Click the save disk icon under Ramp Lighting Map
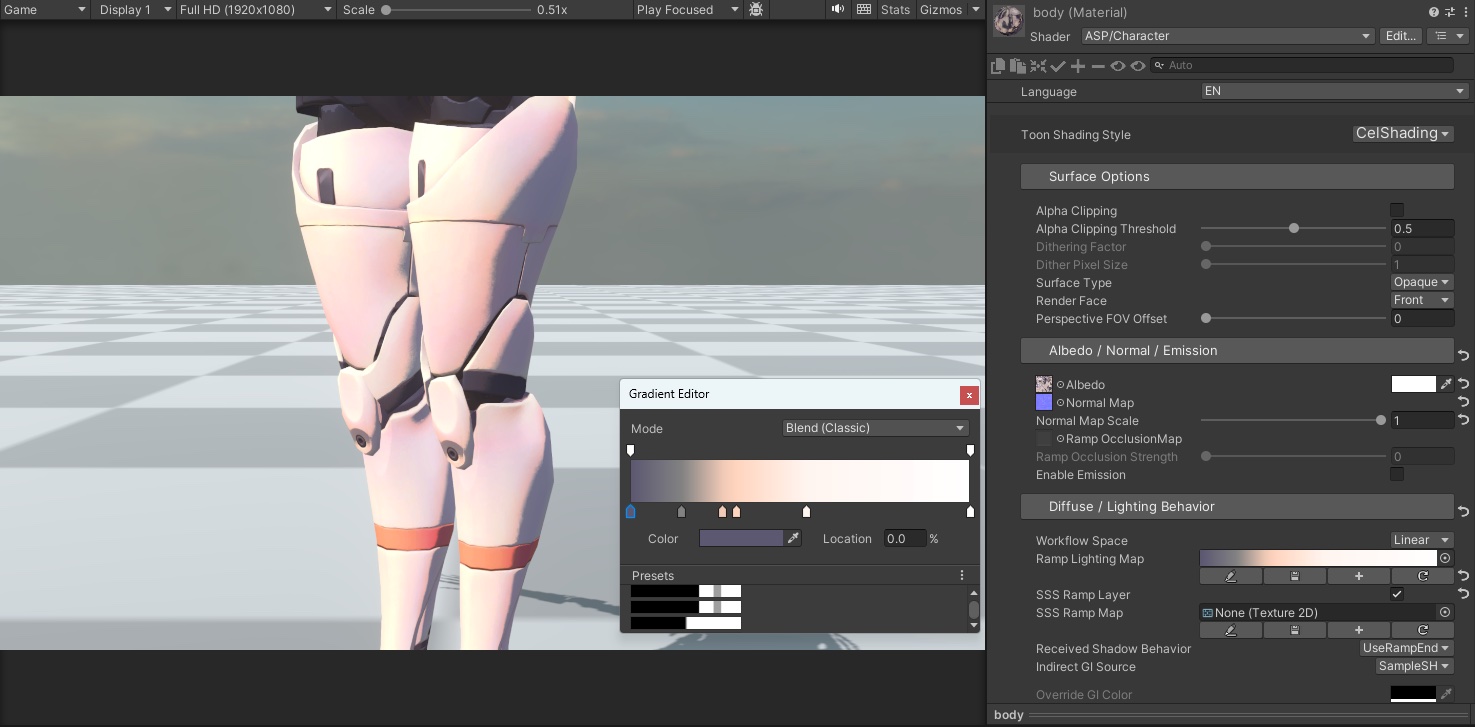Viewport: 1475px width, 727px height. tap(1294, 577)
